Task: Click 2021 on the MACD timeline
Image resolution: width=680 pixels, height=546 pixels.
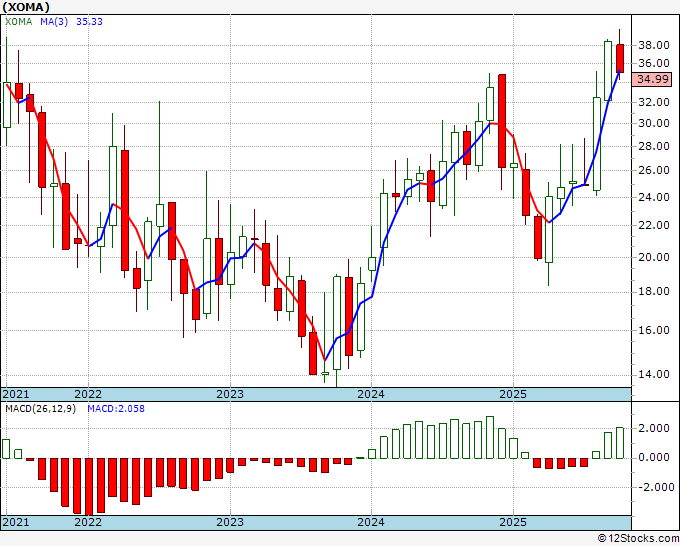Action: [16, 522]
